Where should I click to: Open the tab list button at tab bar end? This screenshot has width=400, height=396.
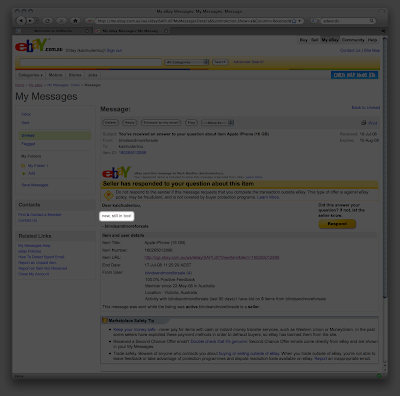(x=383, y=31)
